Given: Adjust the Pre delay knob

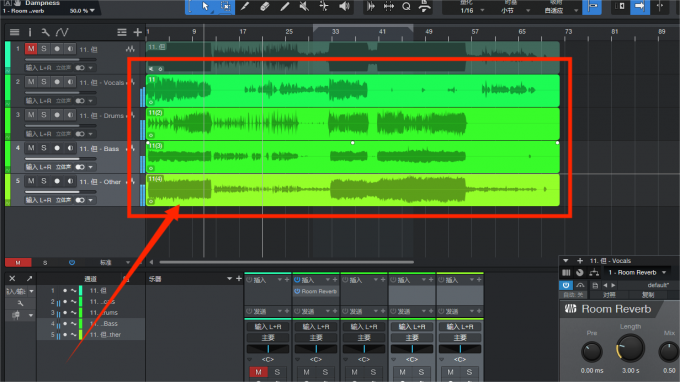Looking at the screenshot, I should (x=592, y=352).
